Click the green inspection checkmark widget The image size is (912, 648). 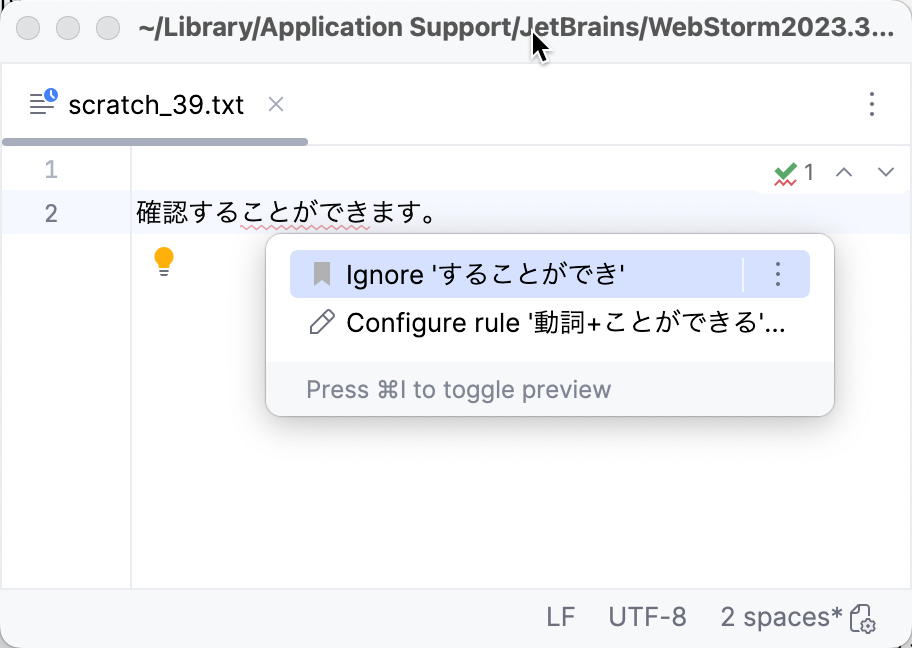pyautogui.click(x=787, y=171)
